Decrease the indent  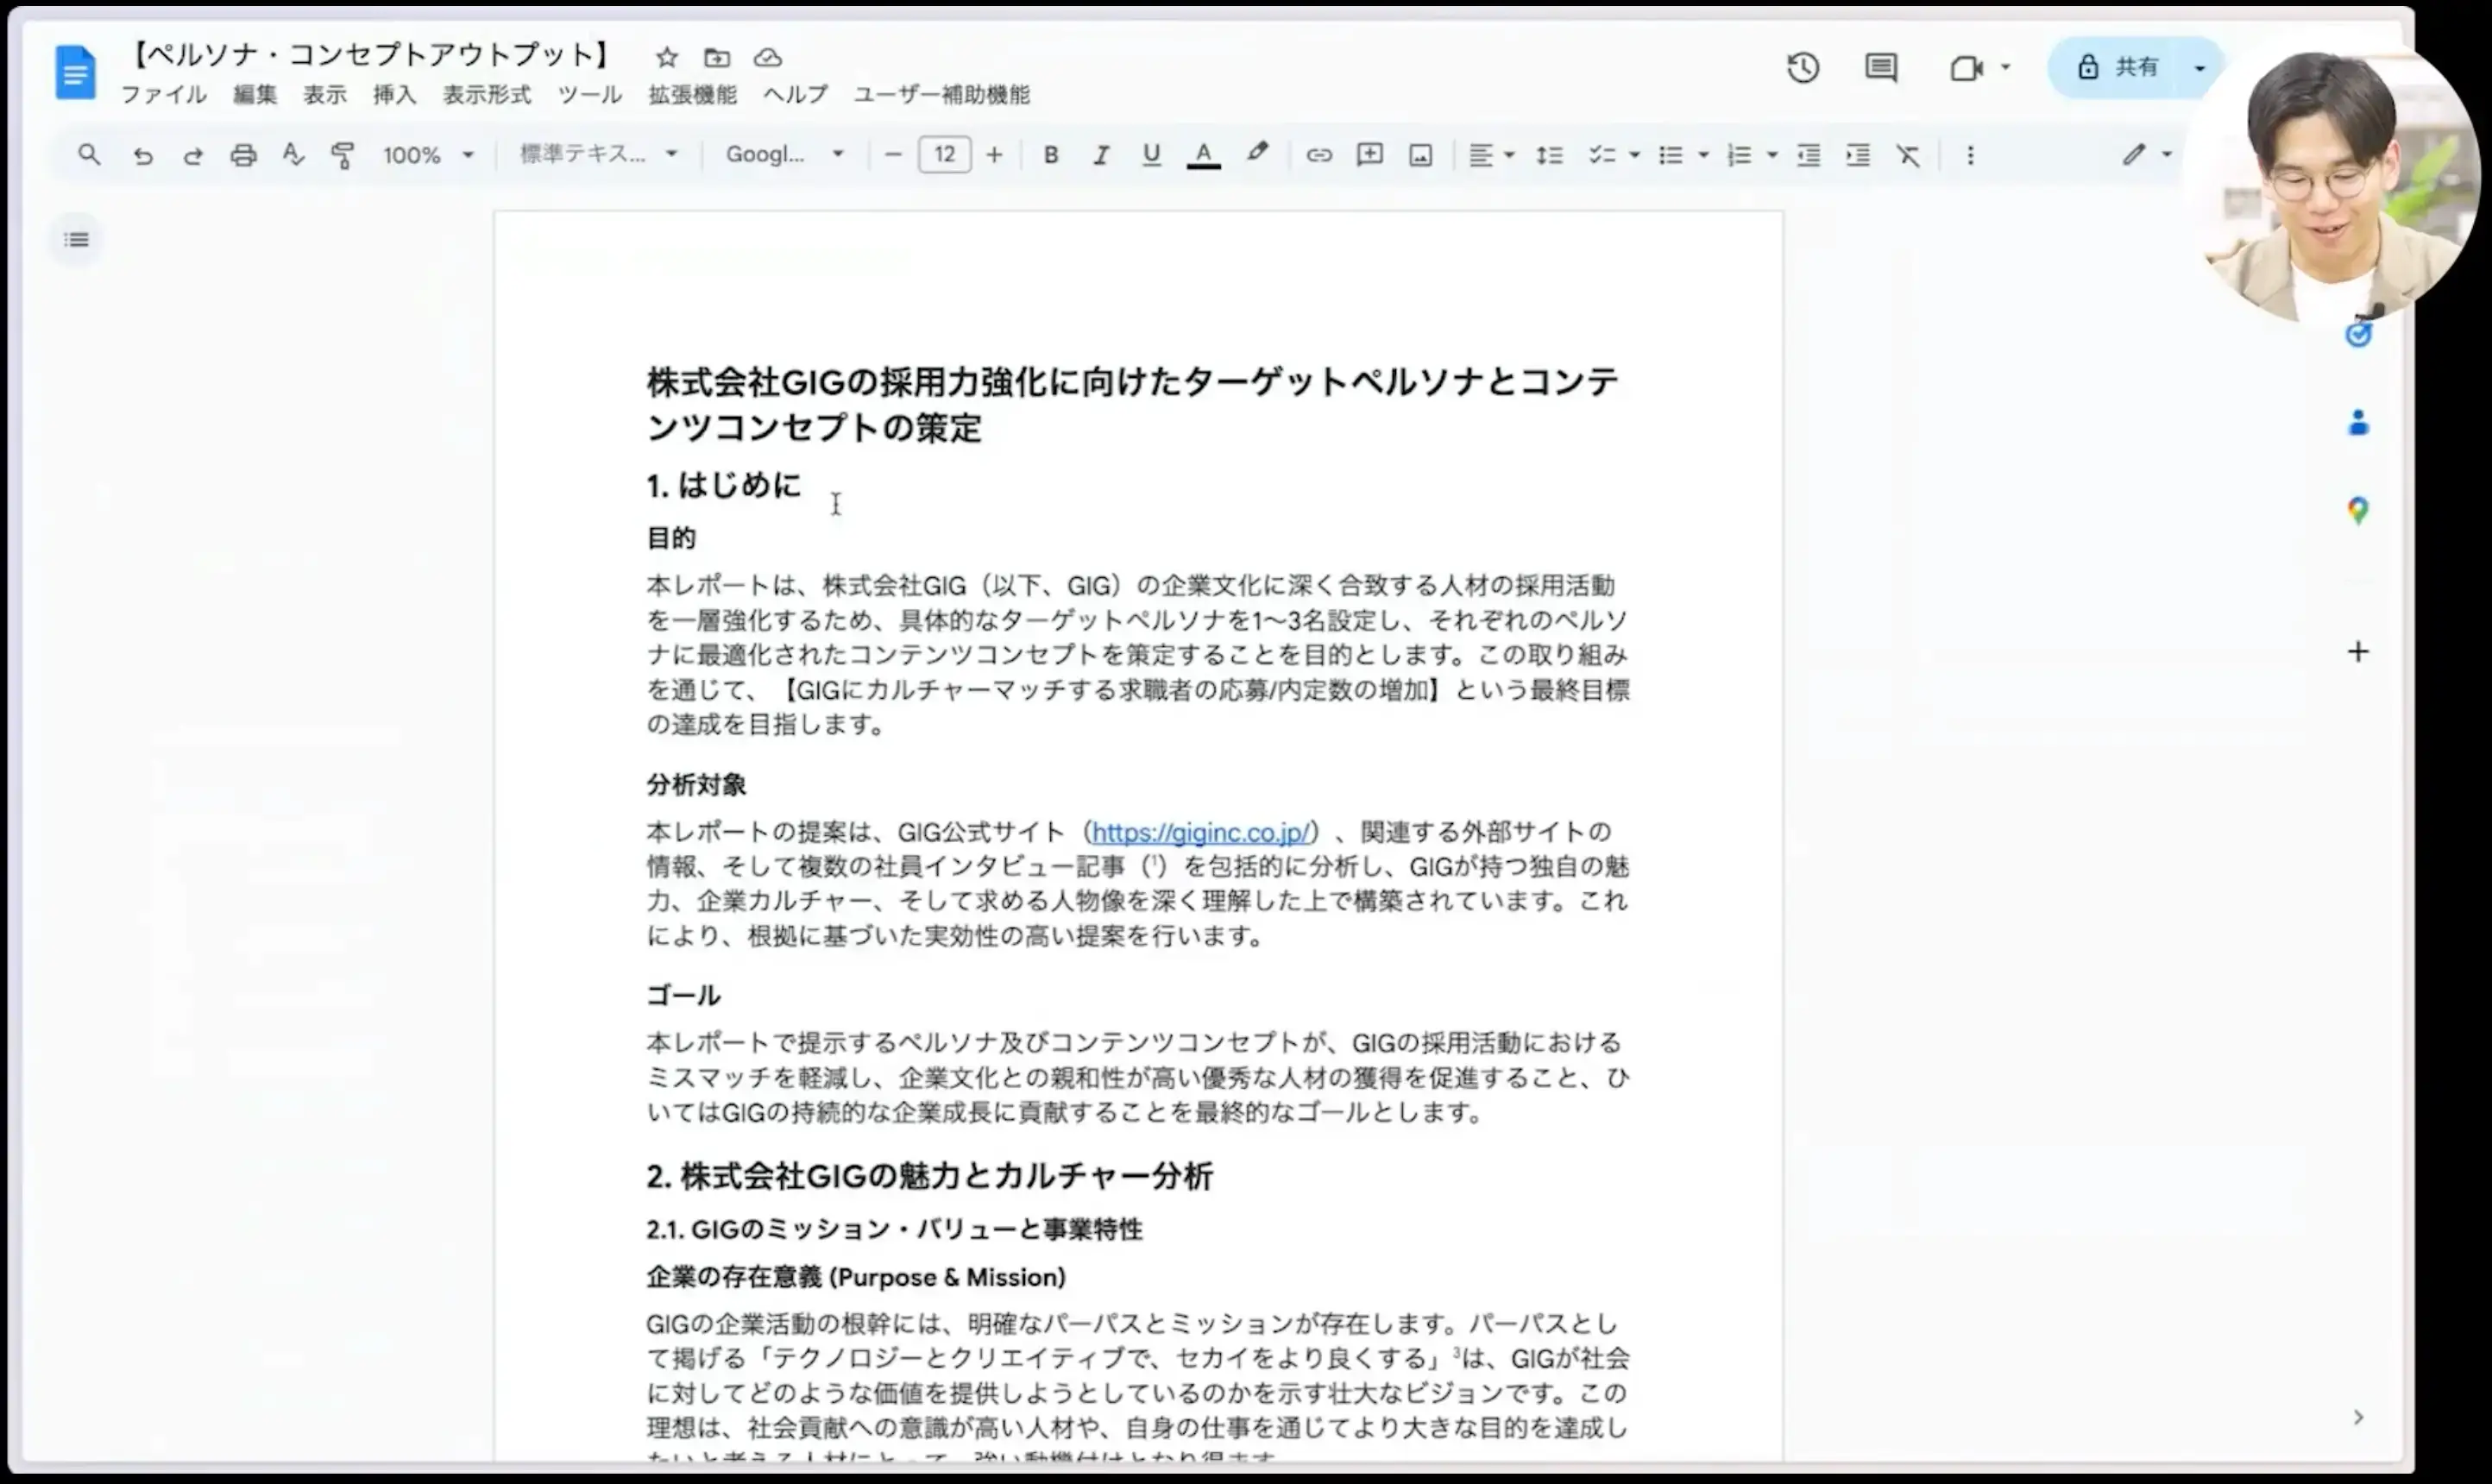1808,155
